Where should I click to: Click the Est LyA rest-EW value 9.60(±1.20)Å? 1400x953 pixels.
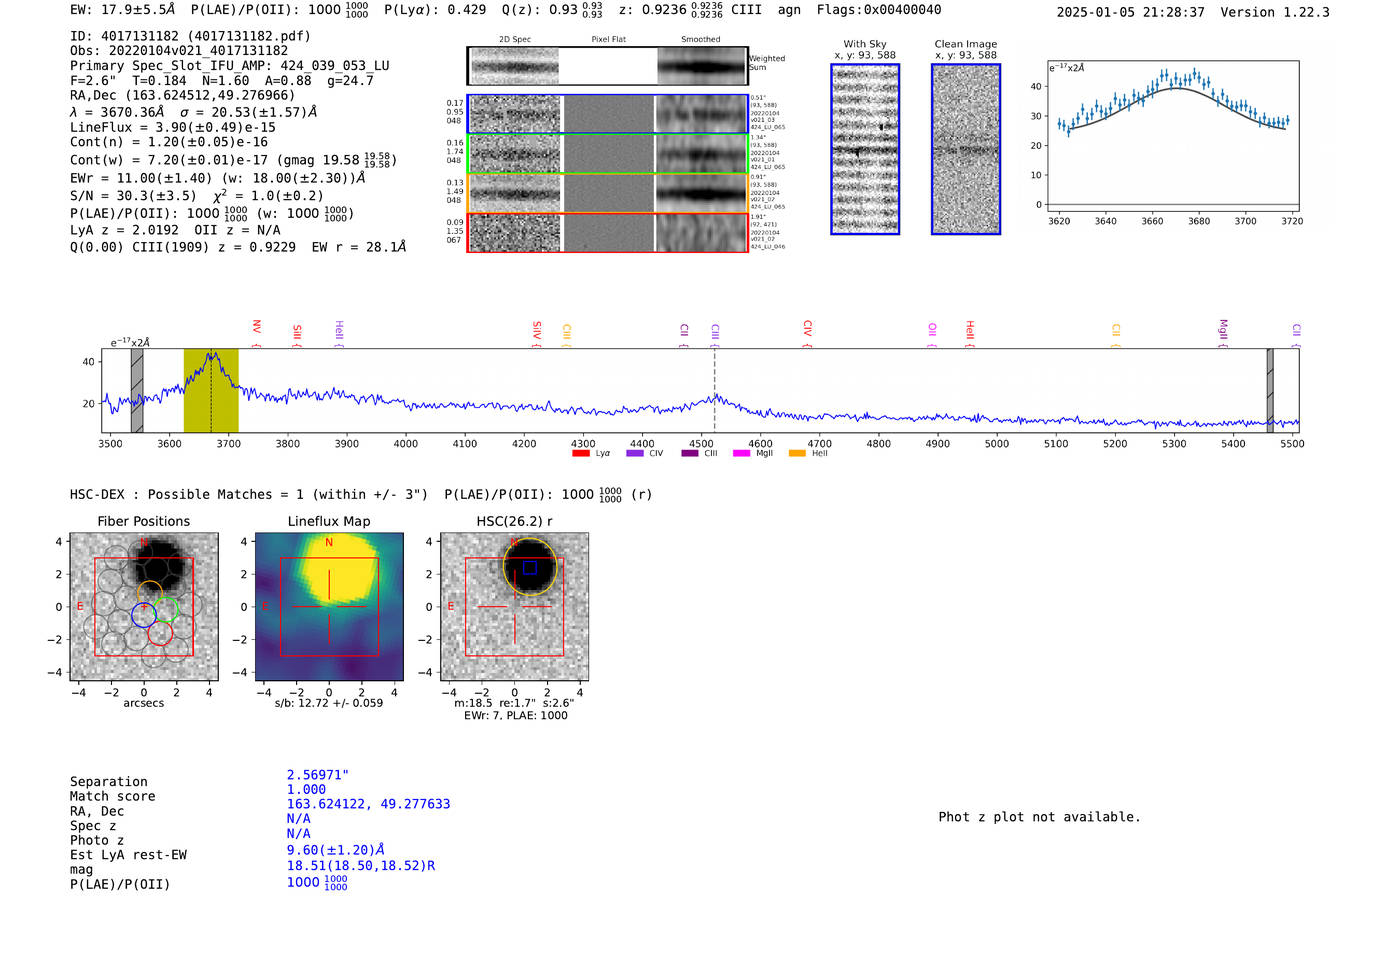pyautogui.click(x=336, y=850)
